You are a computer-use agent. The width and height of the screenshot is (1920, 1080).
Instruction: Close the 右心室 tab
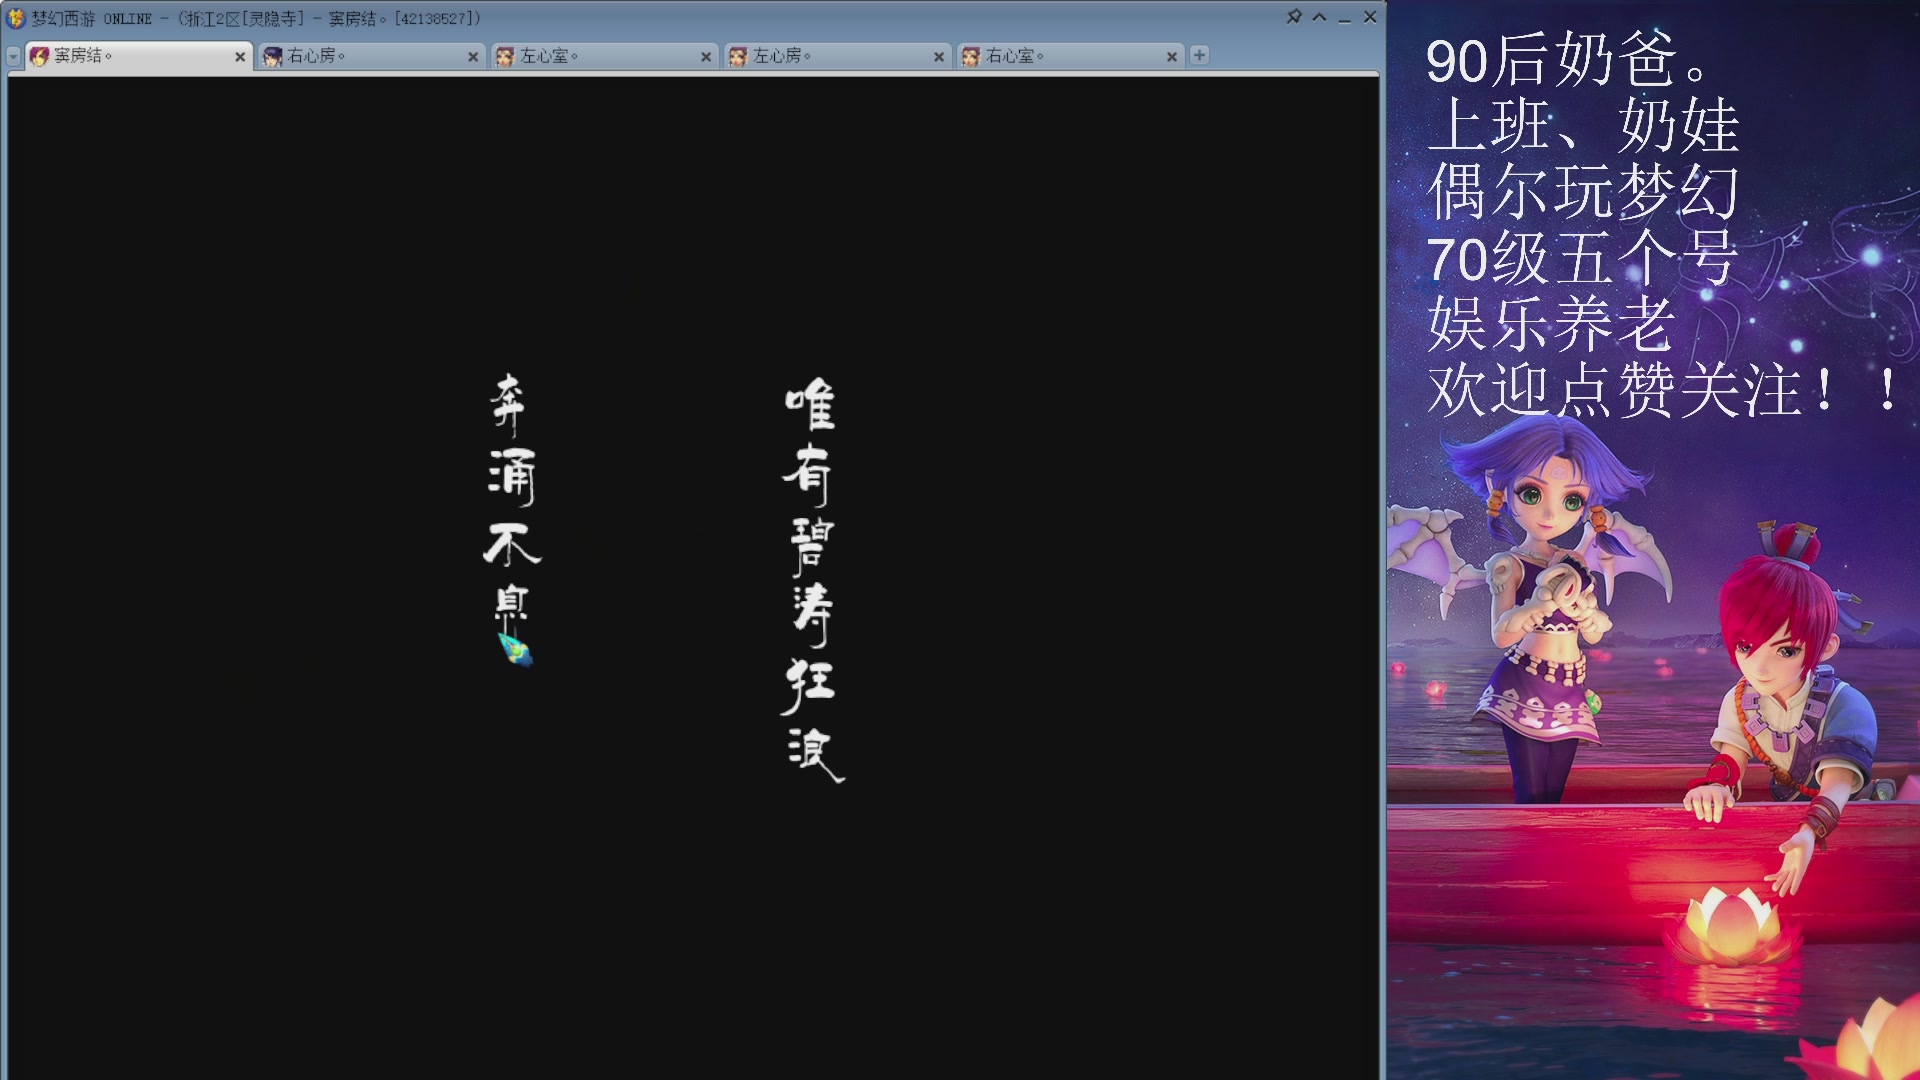[x=1171, y=57]
